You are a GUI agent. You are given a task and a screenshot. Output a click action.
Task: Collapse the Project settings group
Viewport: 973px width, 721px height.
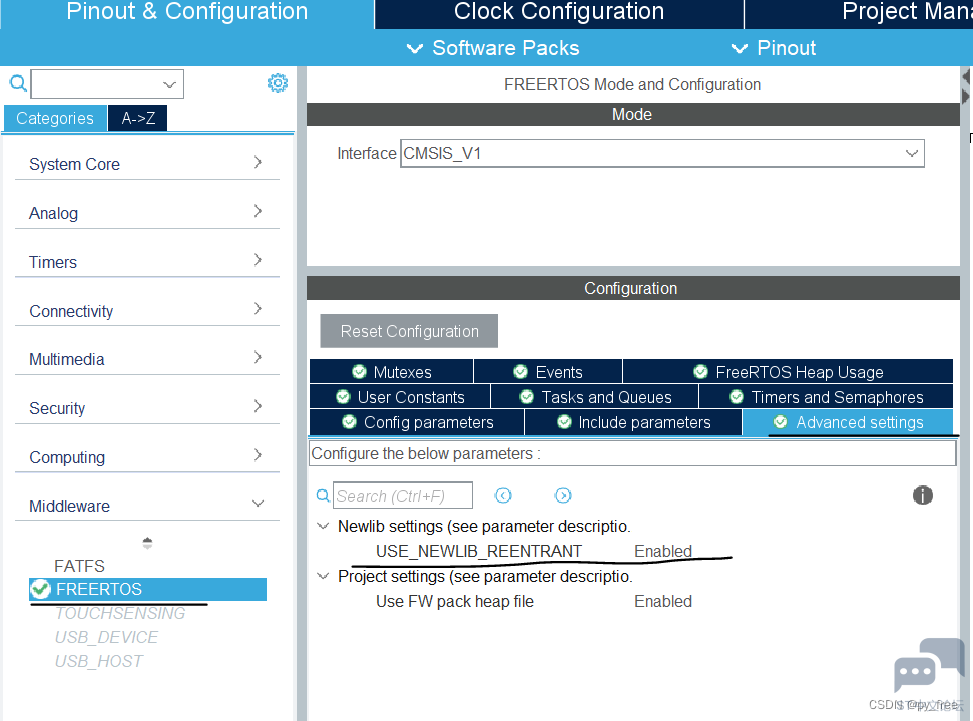point(323,576)
